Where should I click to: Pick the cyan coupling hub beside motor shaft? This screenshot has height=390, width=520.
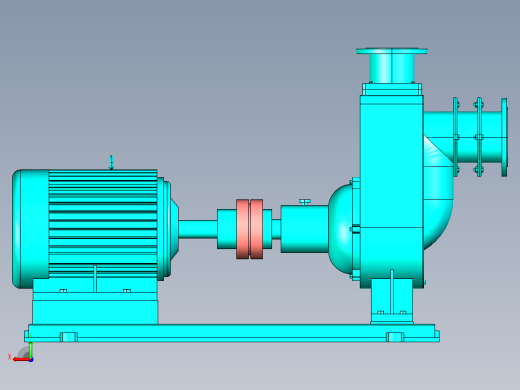(x=227, y=229)
